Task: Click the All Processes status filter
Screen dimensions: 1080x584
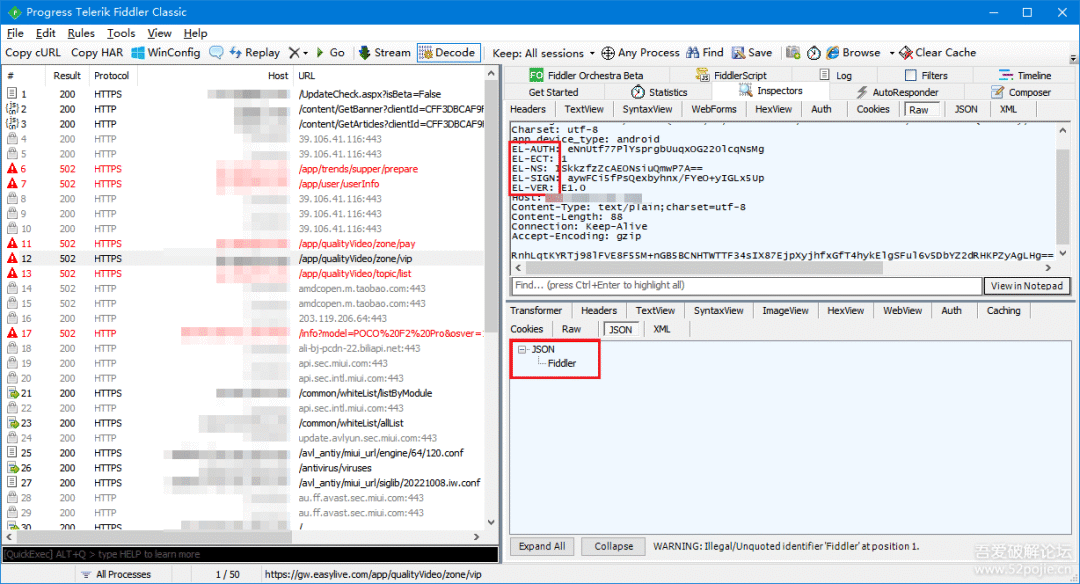Action: pos(116,574)
